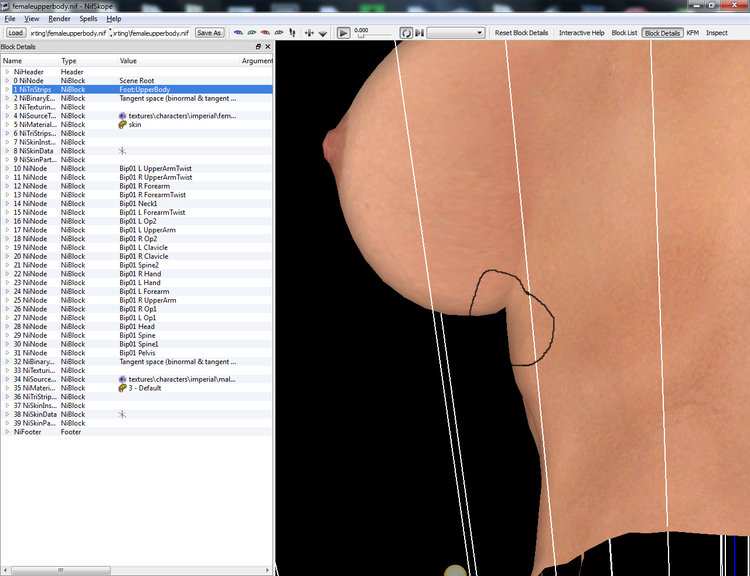Click the NifSkope title bar icon
This screenshot has width=750, height=576.
click(5, 6)
